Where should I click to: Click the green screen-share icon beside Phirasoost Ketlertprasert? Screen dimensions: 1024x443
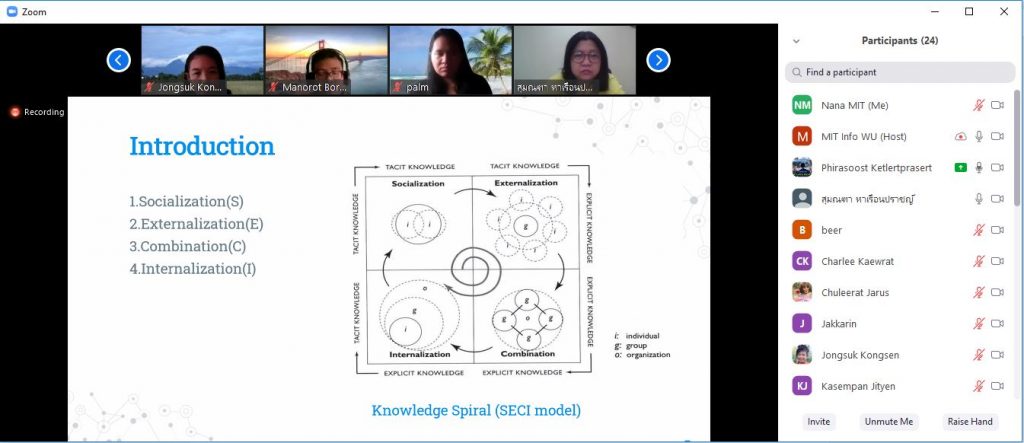[961, 167]
